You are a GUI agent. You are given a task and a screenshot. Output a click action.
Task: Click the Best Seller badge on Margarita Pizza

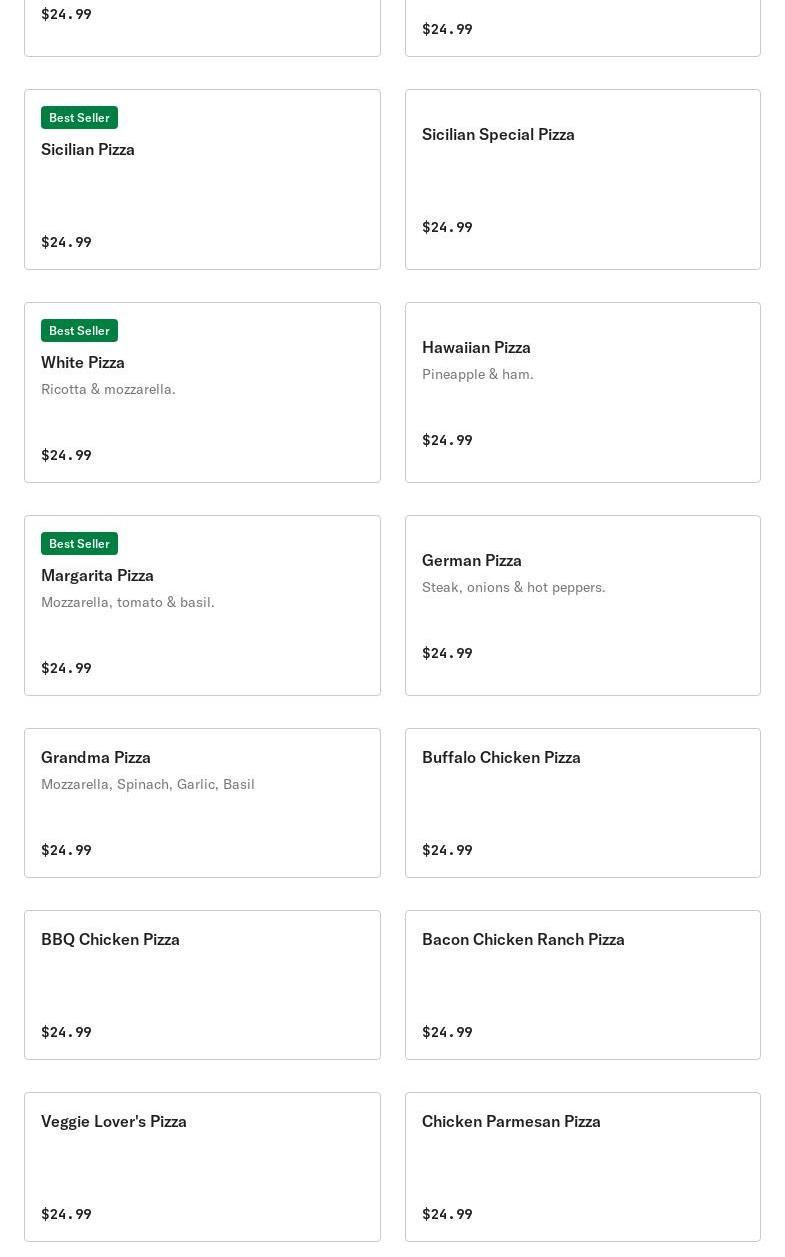pyautogui.click(x=79, y=544)
